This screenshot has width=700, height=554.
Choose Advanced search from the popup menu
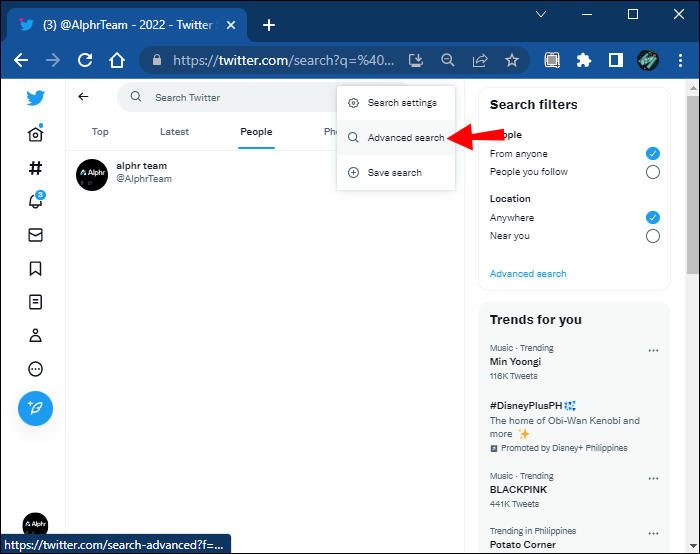405,138
